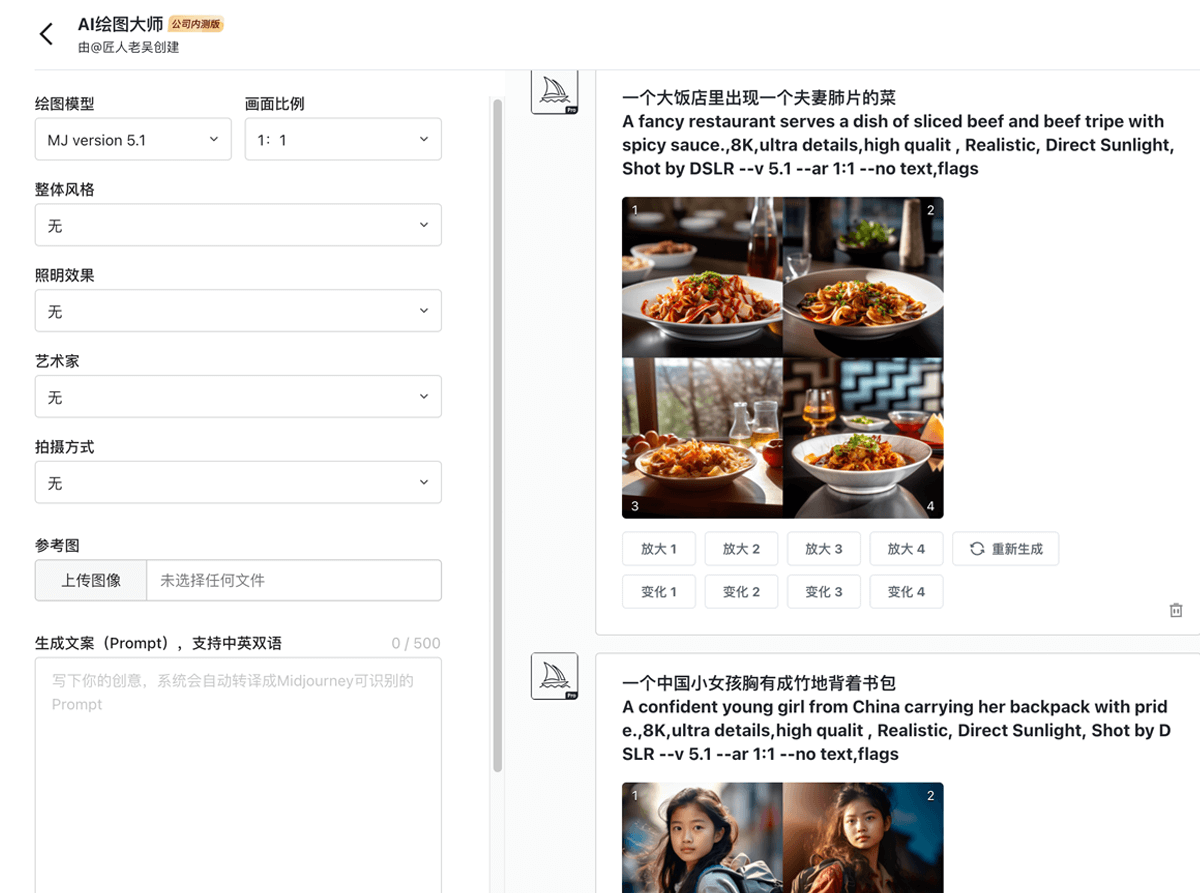This screenshot has height=893, width=1200.
Task: Upscale image 1 with 放大 1
Action: coord(659,549)
